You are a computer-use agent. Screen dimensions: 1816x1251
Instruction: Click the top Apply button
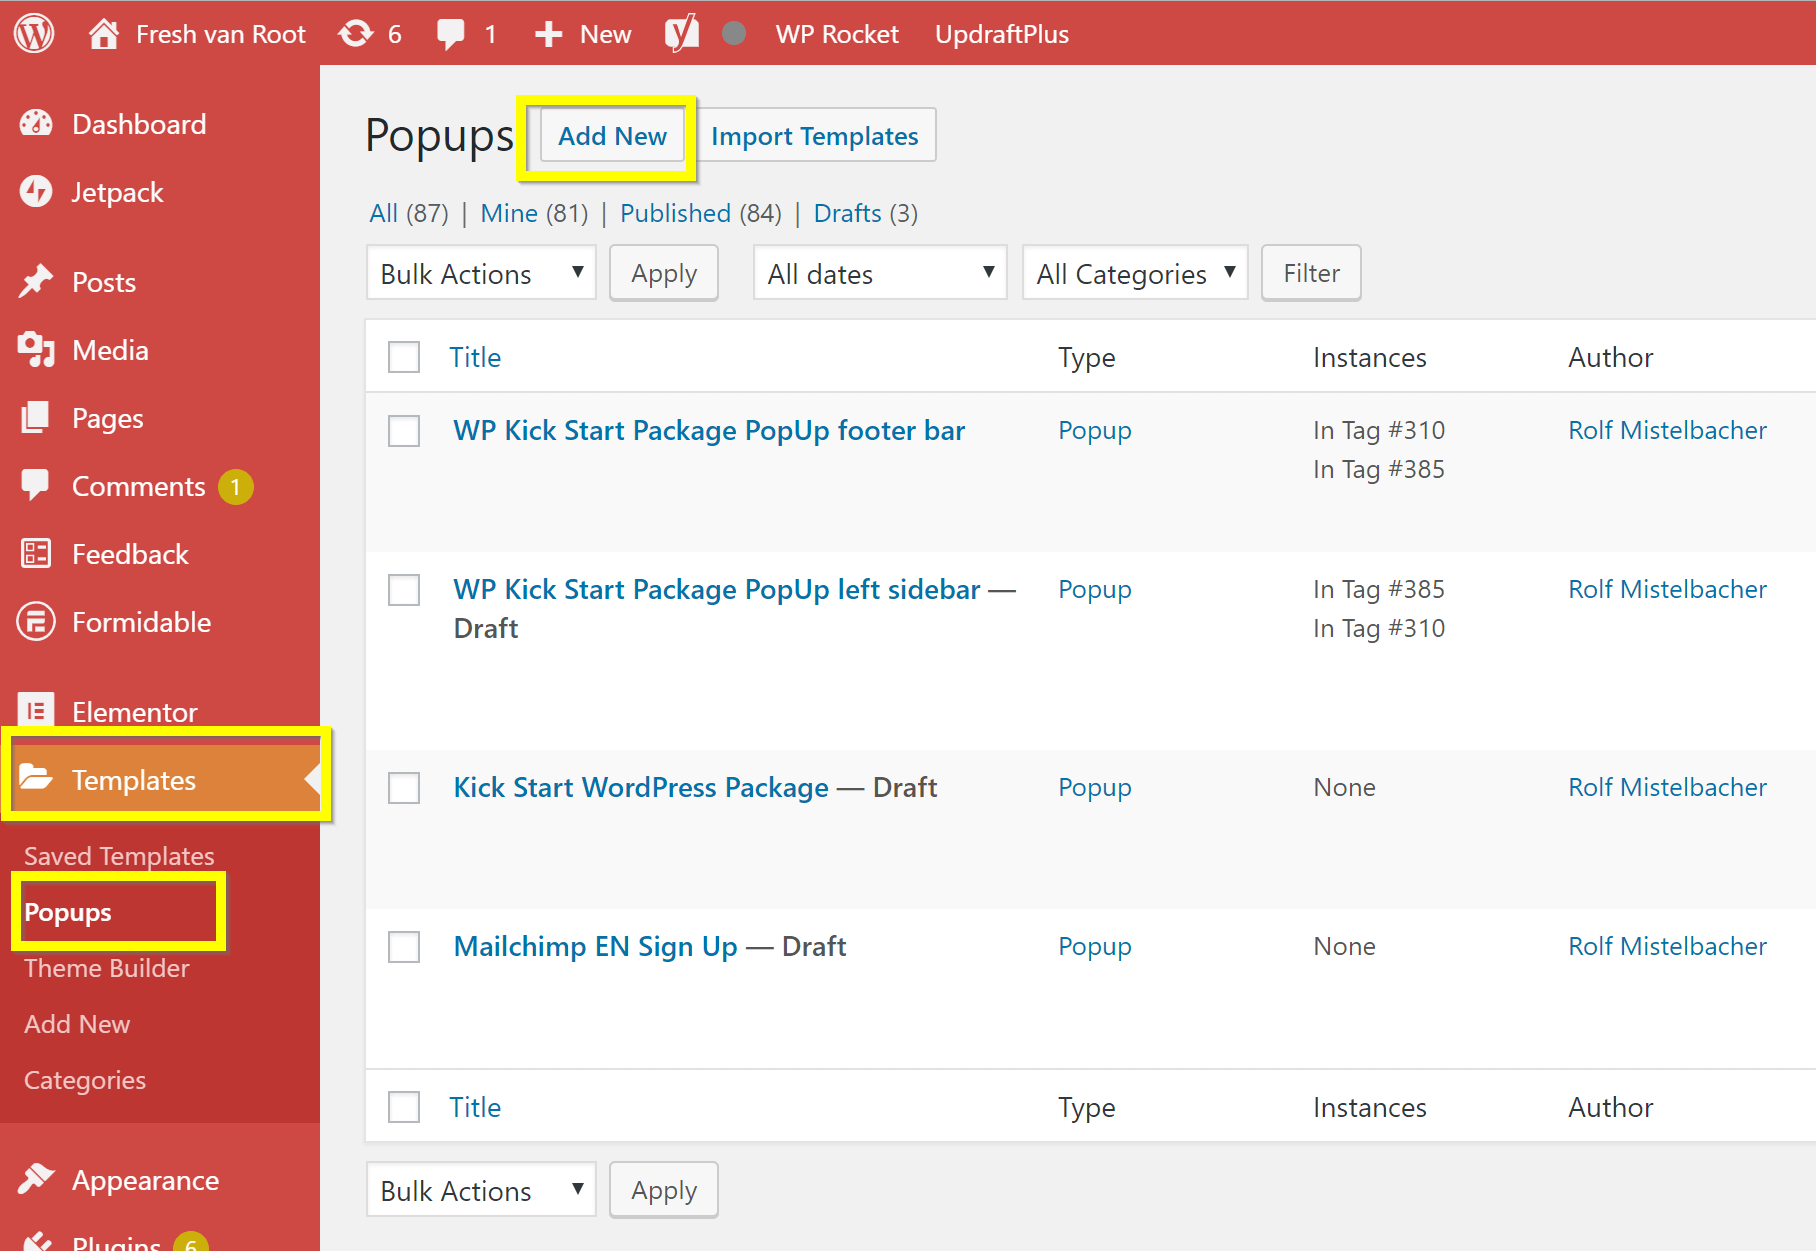[x=664, y=273]
